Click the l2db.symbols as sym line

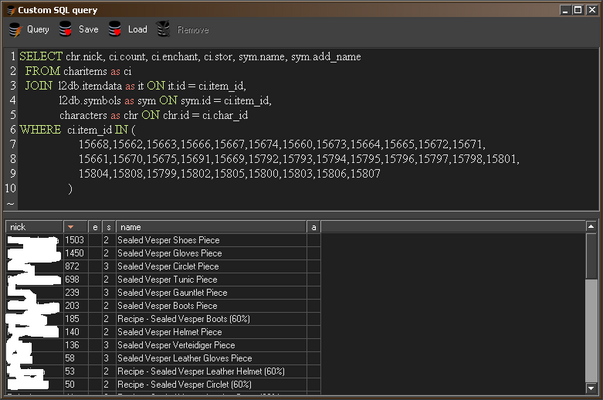click(x=165, y=100)
